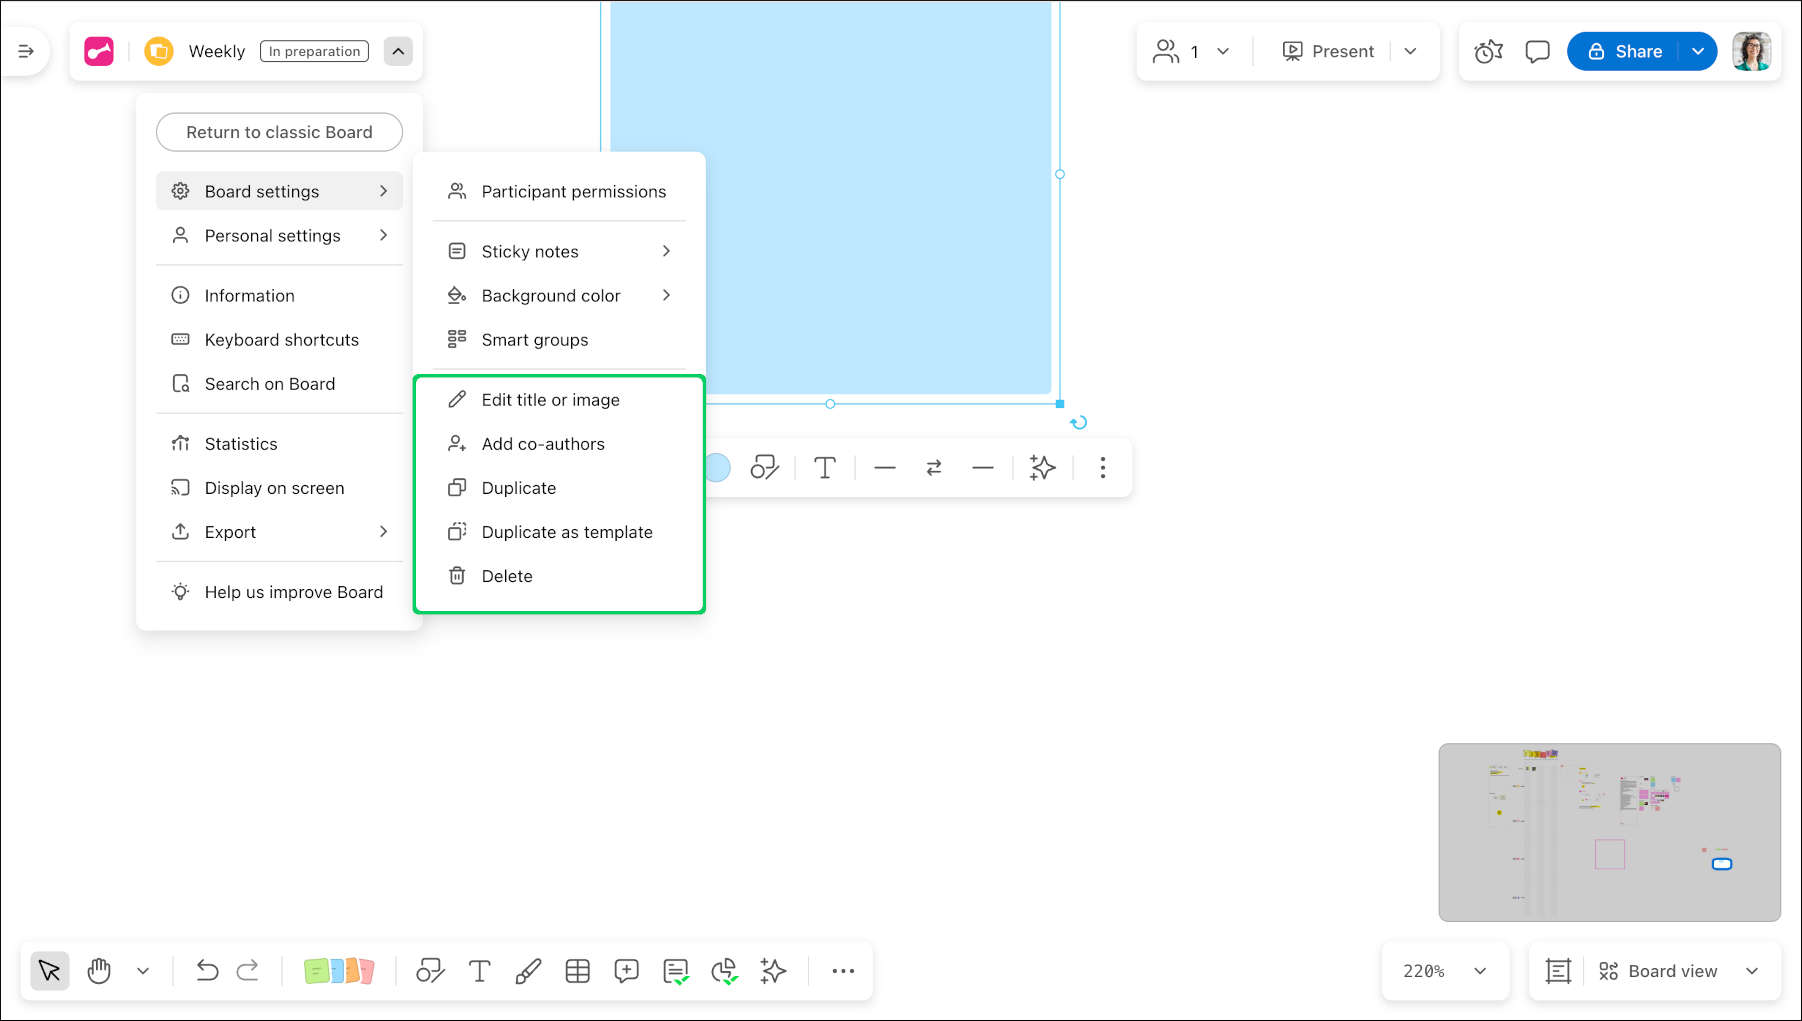Open the 220% zoom level dropdown
Image resolution: width=1802 pixels, height=1021 pixels.
(1444, 971)
